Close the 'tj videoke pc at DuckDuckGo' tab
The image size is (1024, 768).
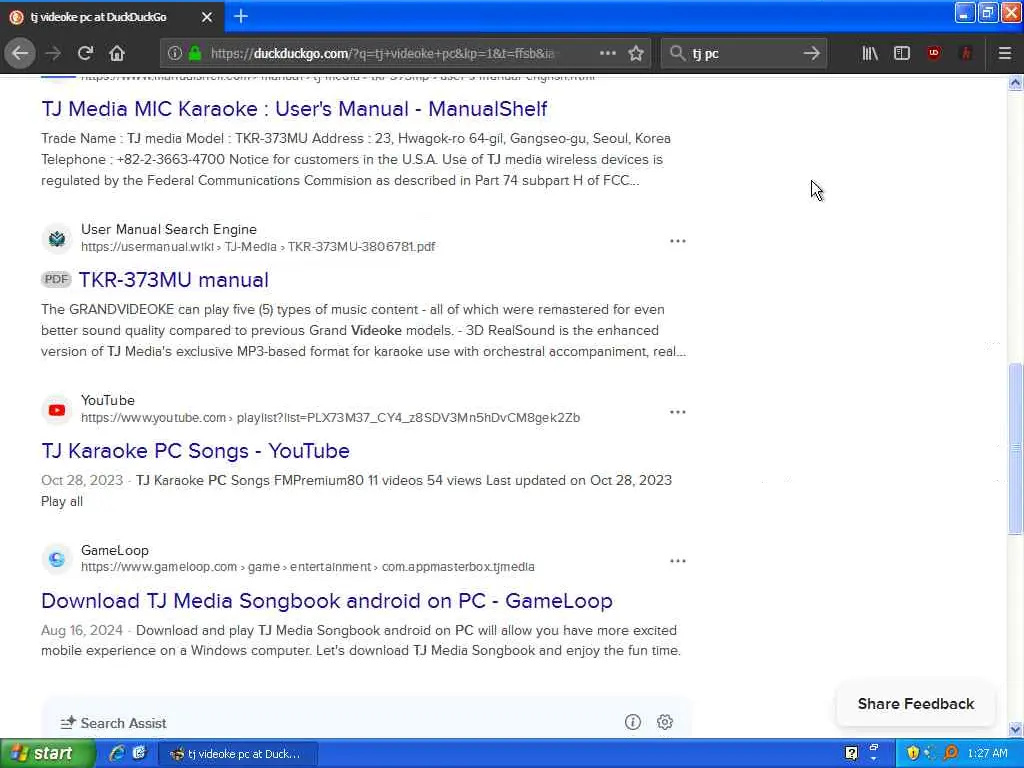pos(206,17)
